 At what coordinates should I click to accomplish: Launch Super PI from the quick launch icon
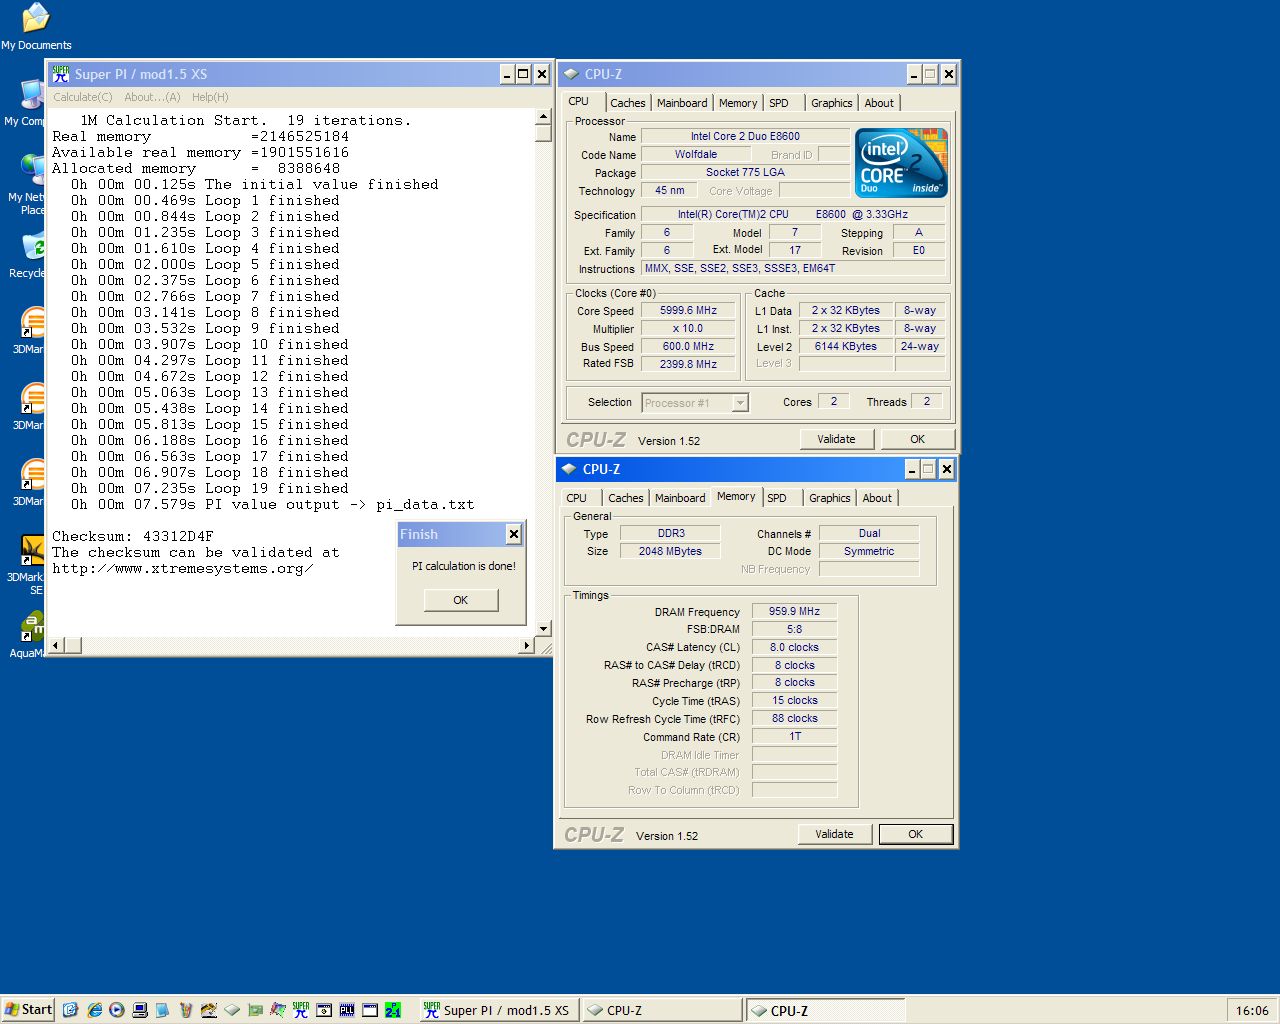(301, 1010)
